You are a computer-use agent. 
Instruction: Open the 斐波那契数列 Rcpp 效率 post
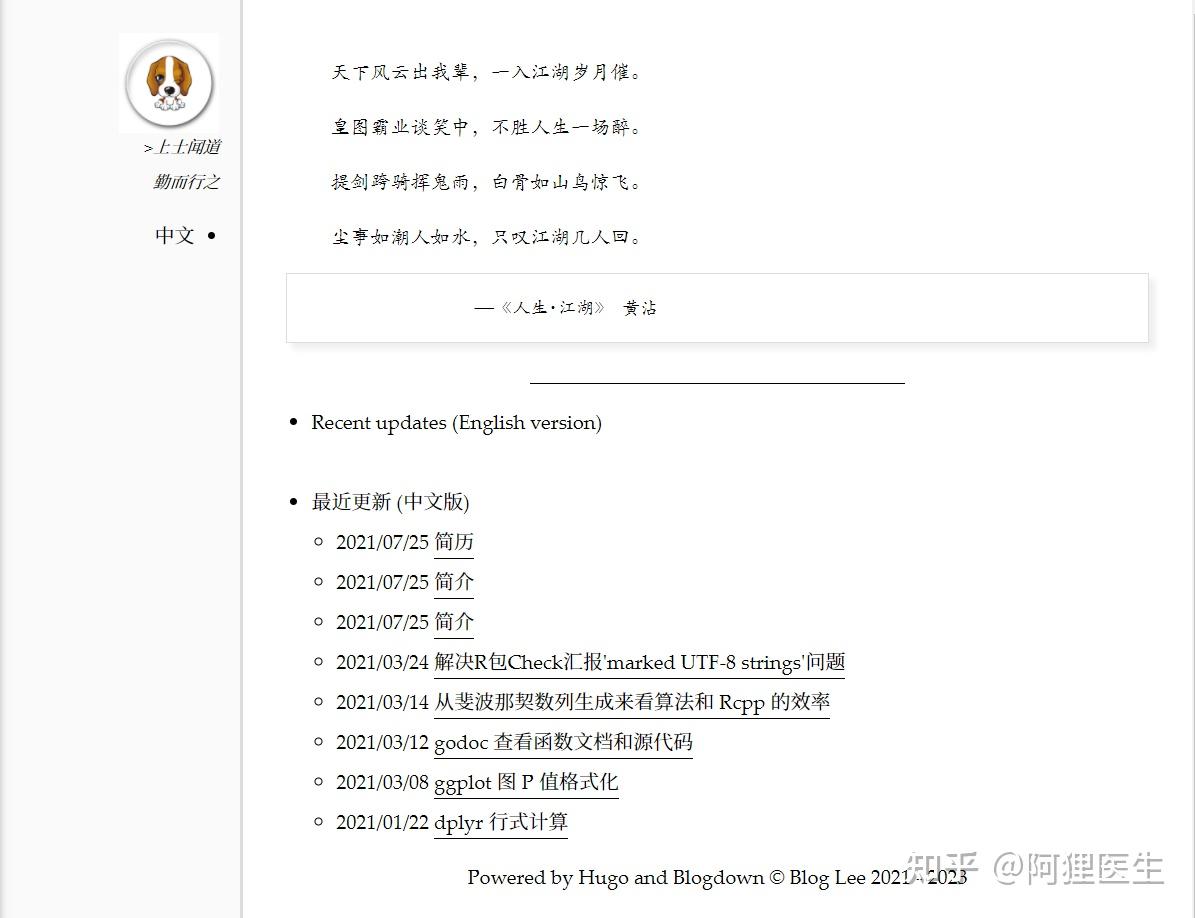coord(630,702)
